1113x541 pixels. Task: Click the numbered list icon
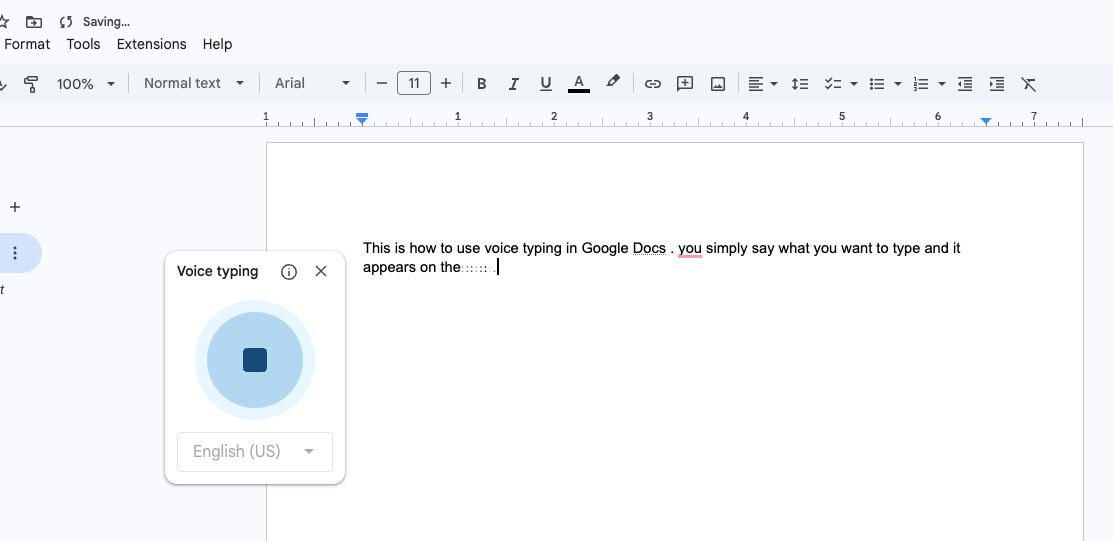(x=921, y=84)
